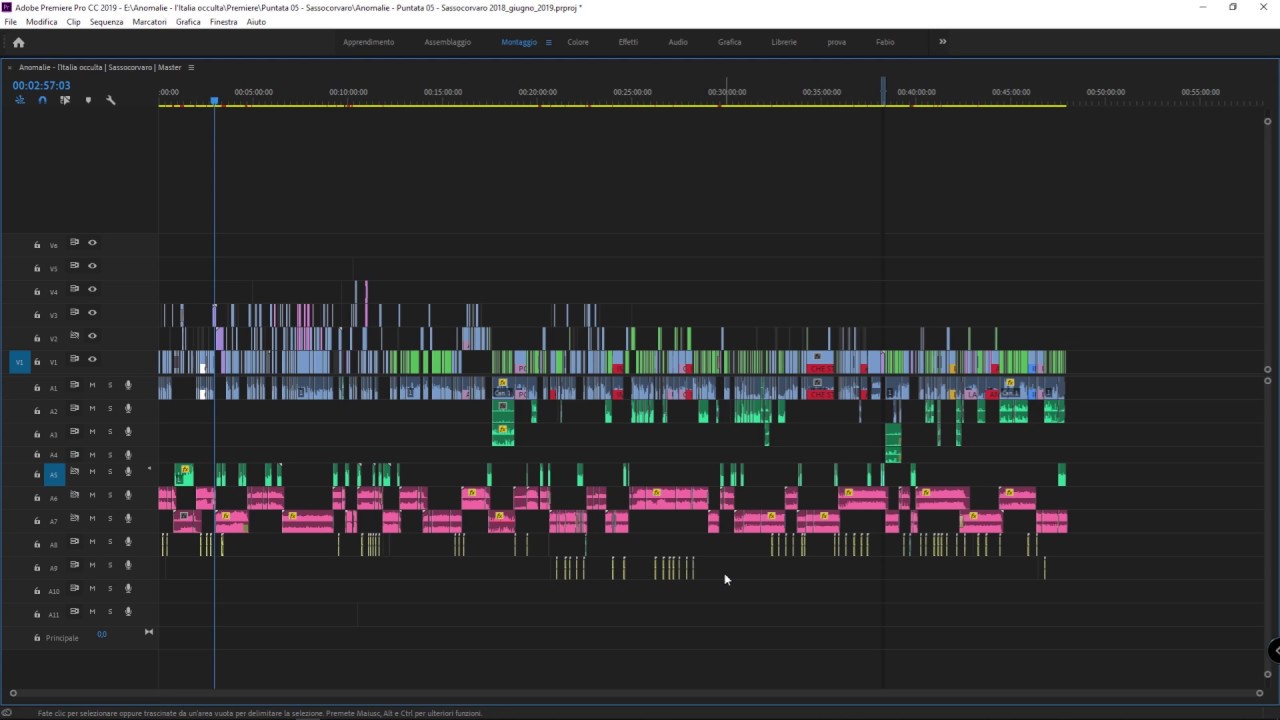Click the horizontal zoom scrollbar's right handle
1280x720 pixels.
tap(1259, 693)
